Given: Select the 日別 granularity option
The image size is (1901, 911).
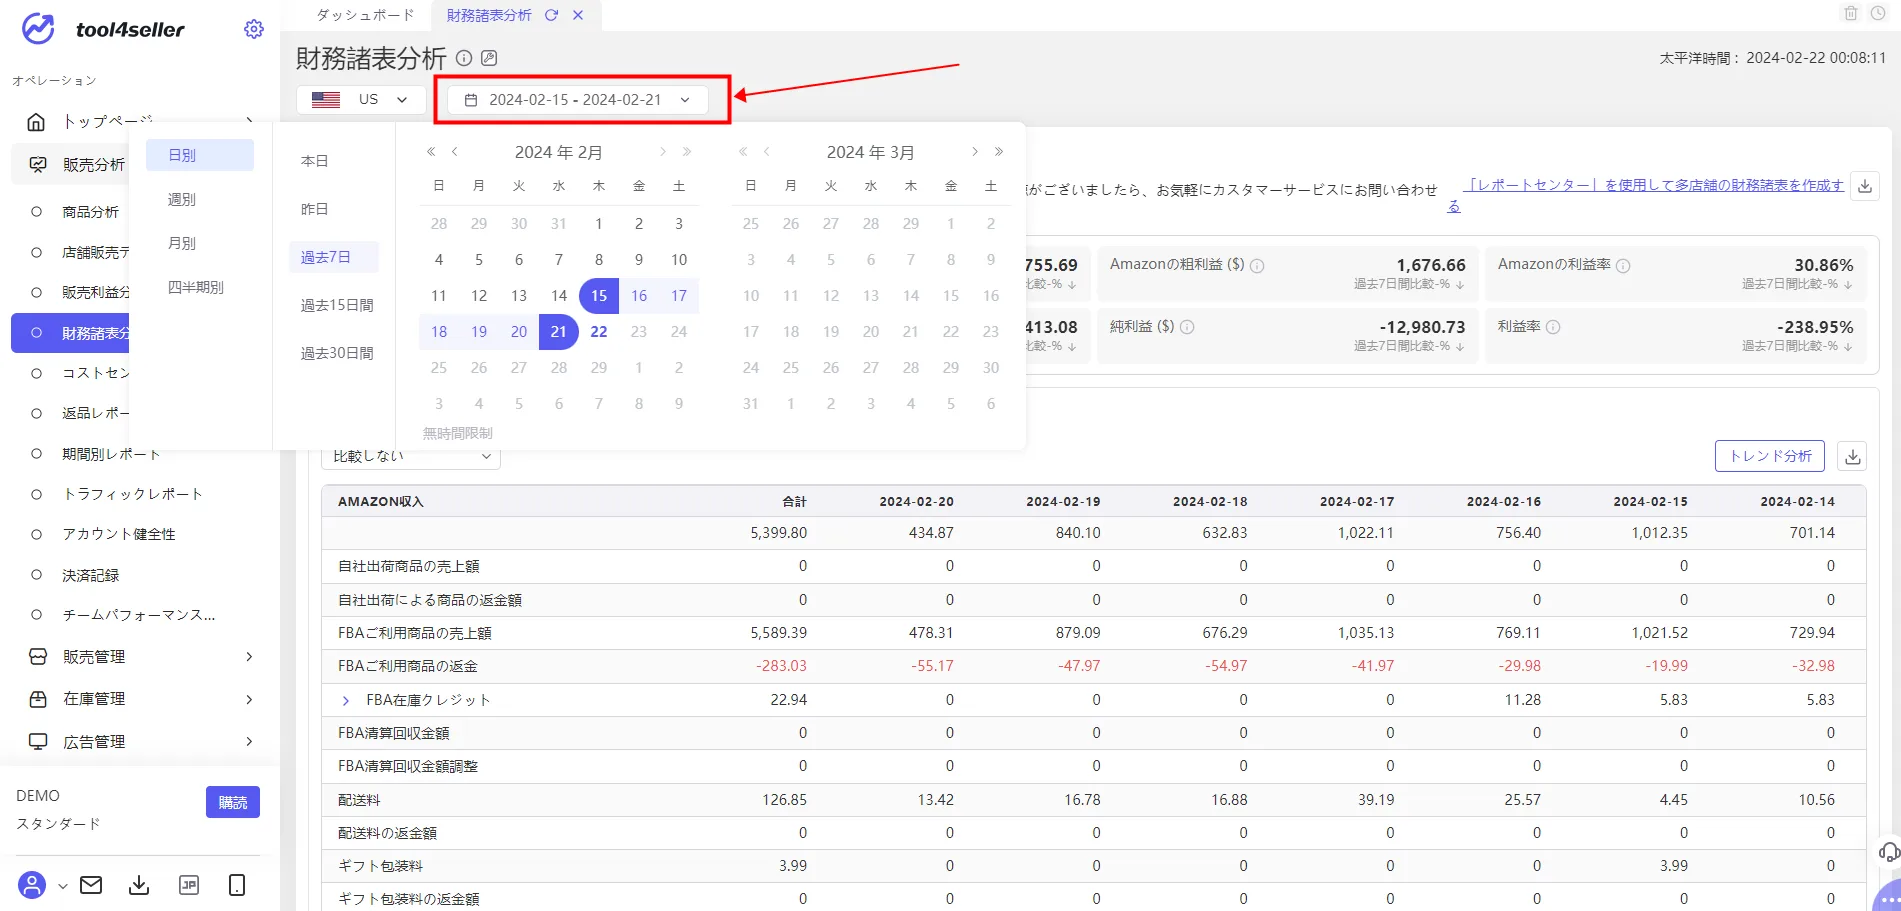Looking at the screenshot, I should pyautogui.click(x=200, y=155).
